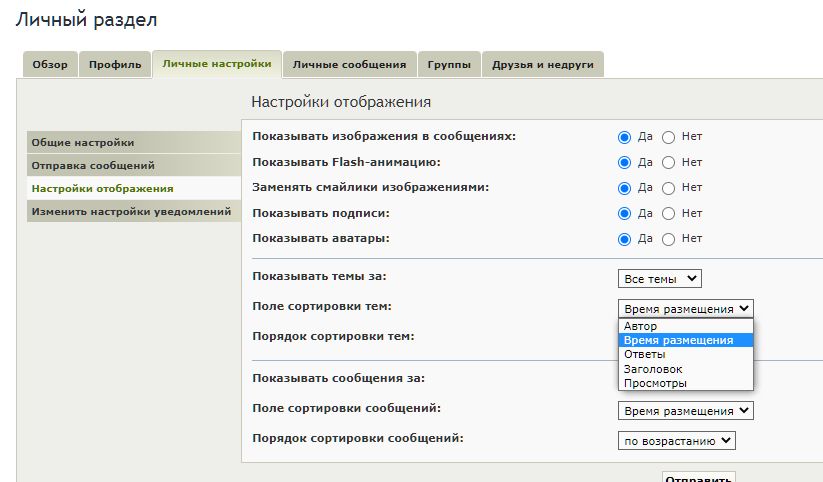The height and width of the screenshot is (482, 823).
Task: Open the Профиль tab
Action: pyautogui.click(x=115, y=65)
